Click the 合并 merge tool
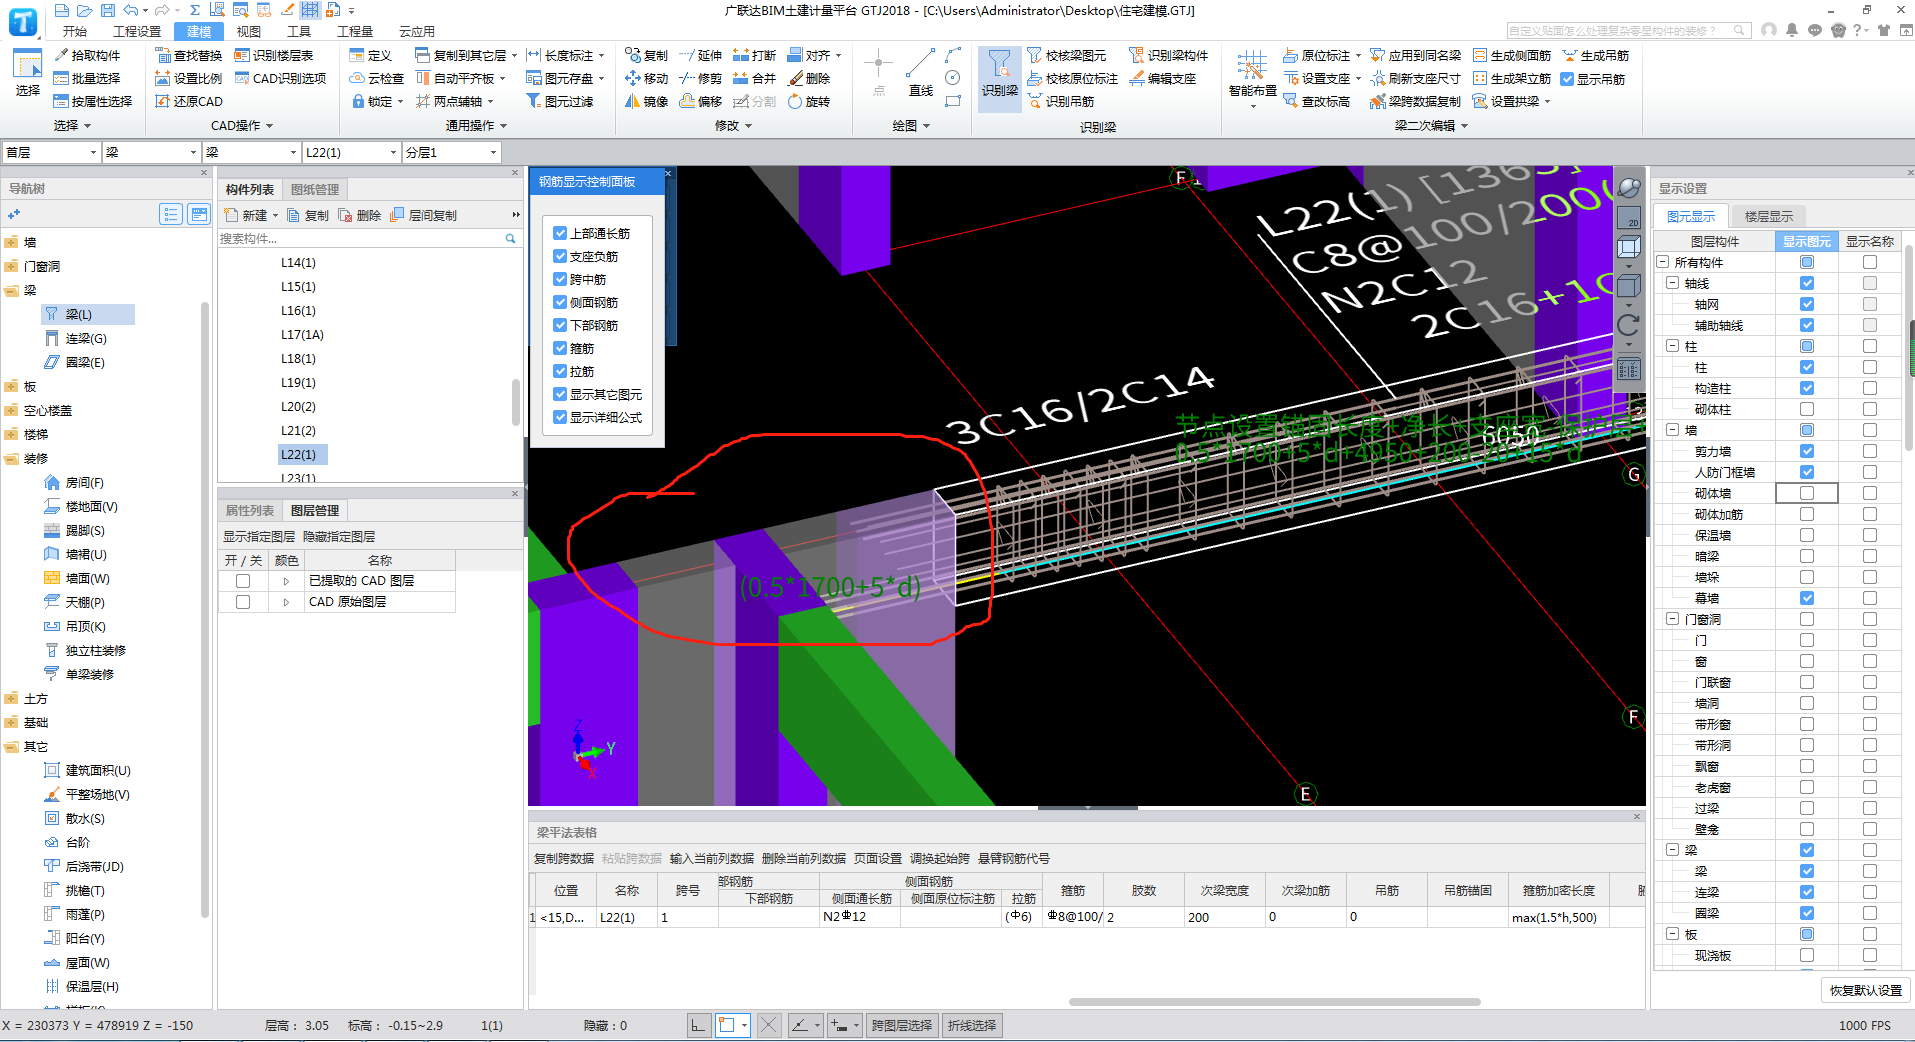This screenshot has height=1042, width=1915. [754, 78]
